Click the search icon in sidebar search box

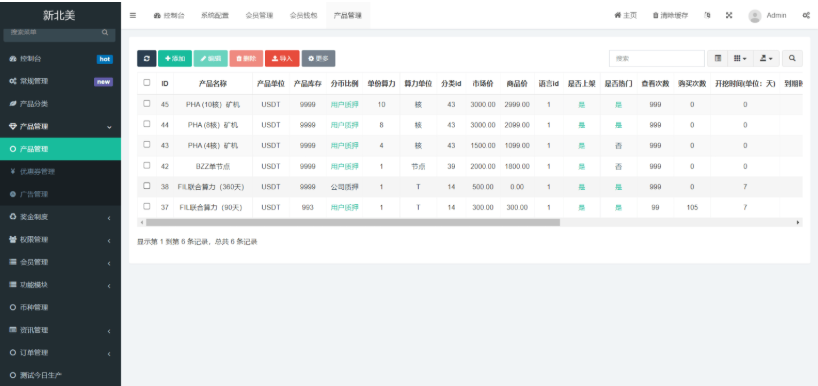pyautogui.click(x=105, y=32)
